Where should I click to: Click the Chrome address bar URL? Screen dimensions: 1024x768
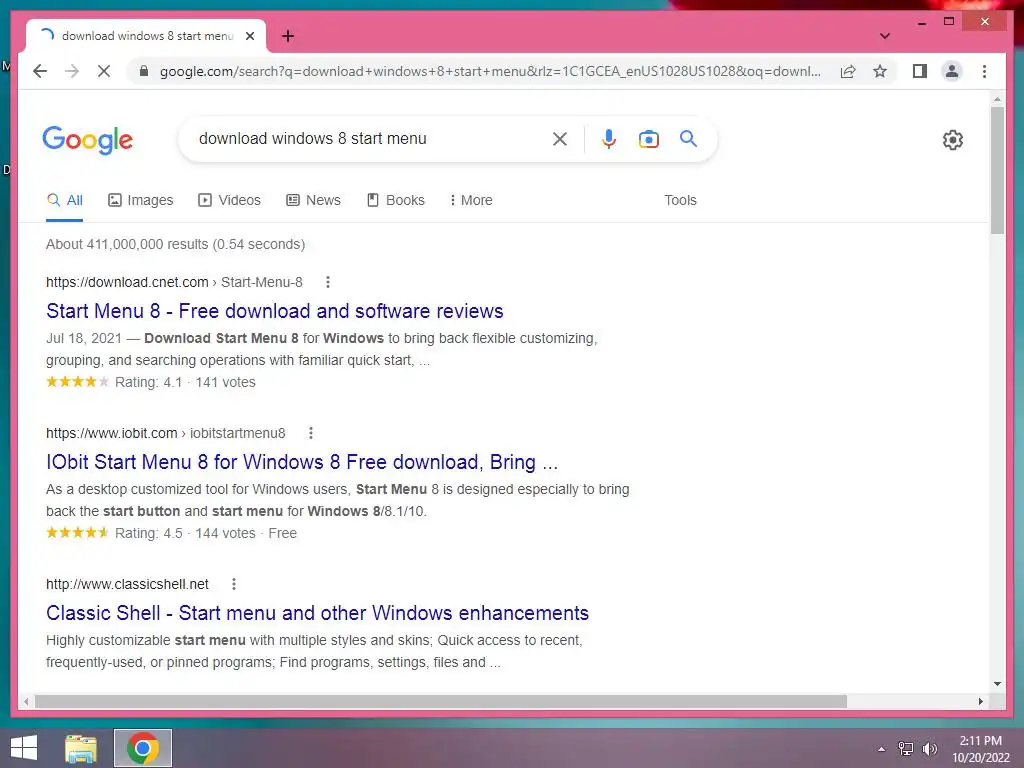490,71
